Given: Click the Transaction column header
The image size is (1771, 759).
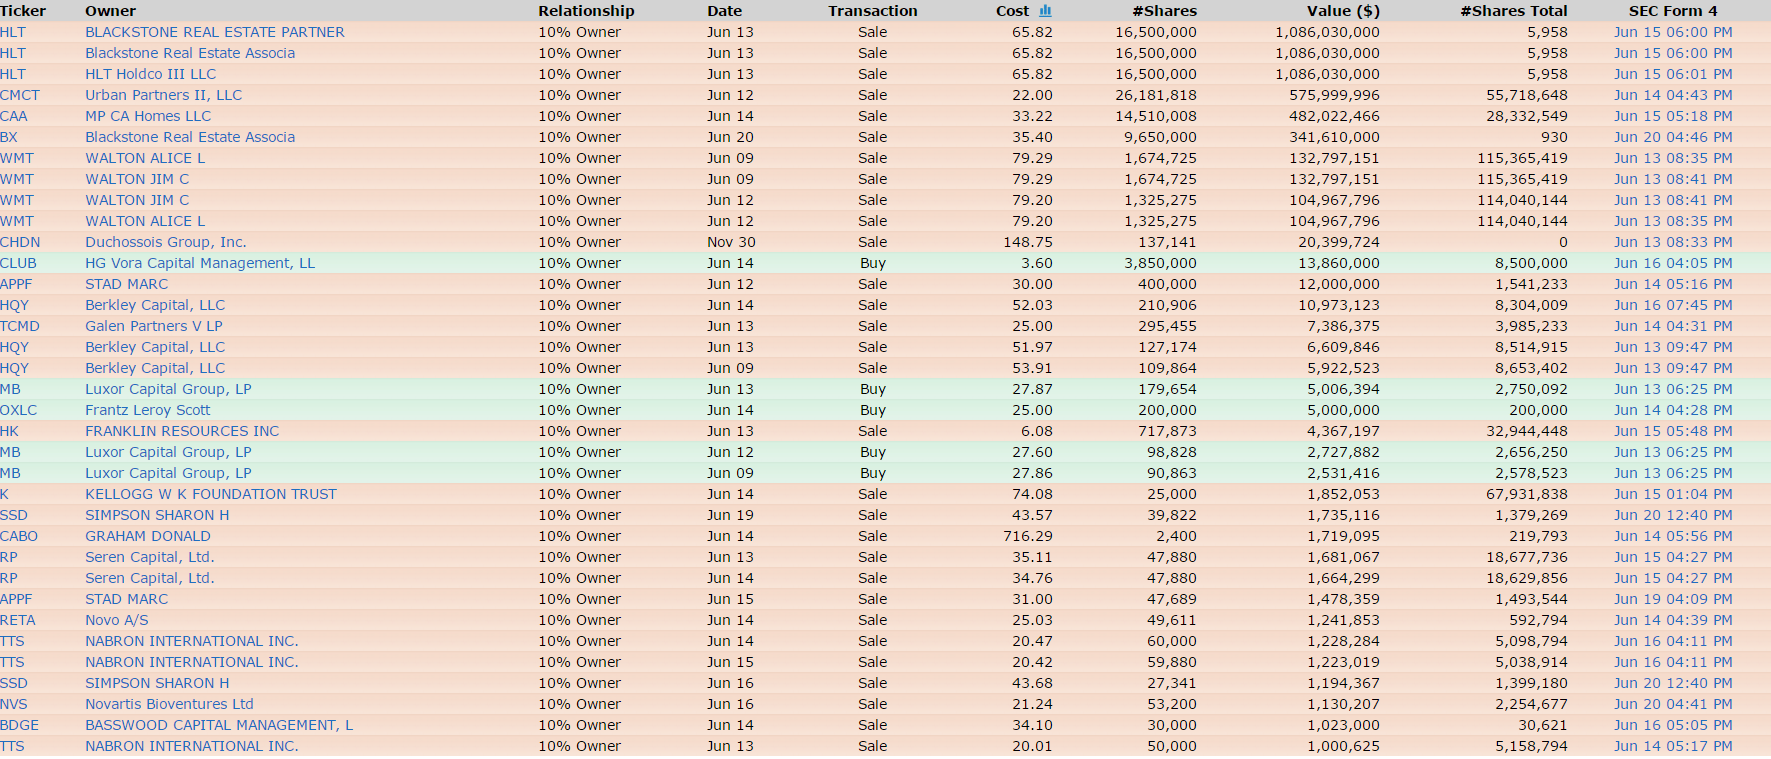Looking at the screenshot, I should [x=872, y=11].
